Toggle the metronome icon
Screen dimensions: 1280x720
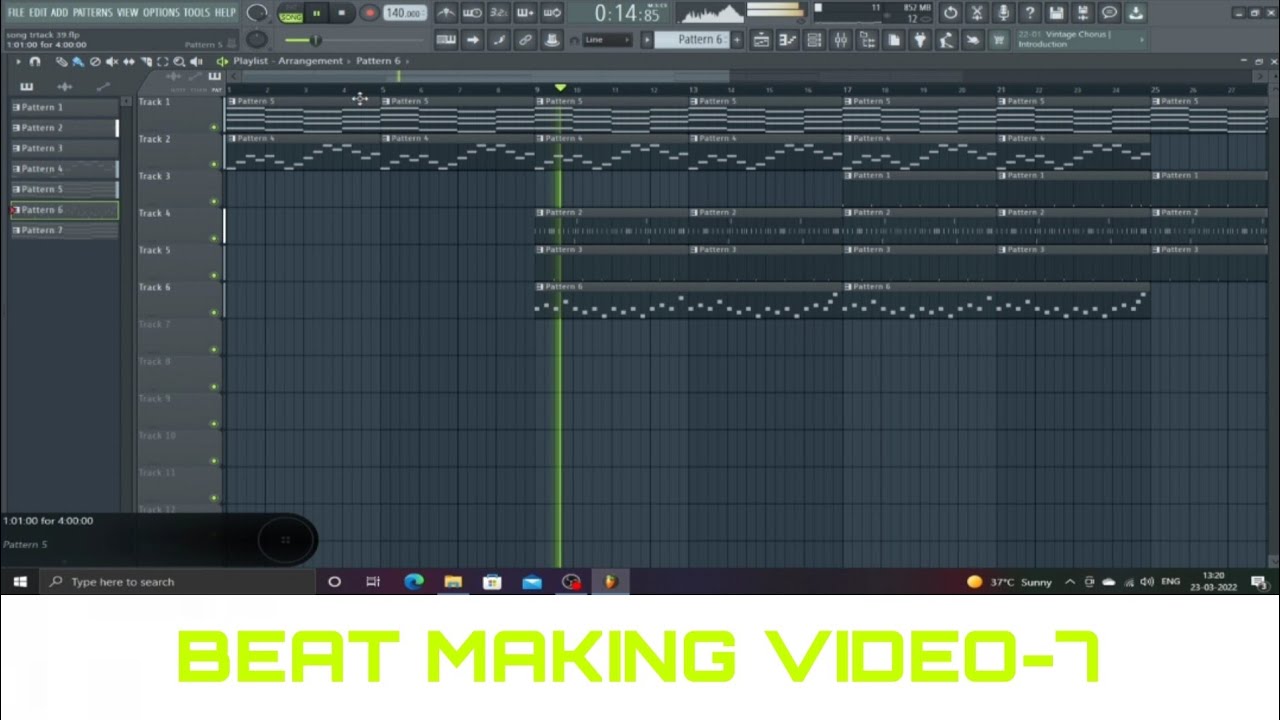click(x=446, y=13)
